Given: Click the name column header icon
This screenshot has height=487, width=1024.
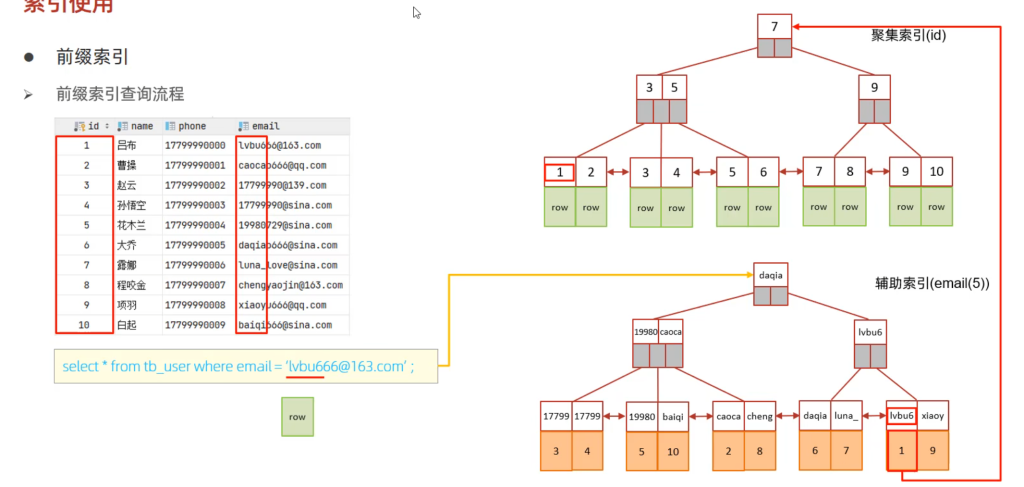Looking at the screenshot, I should [x=122, y=126].
